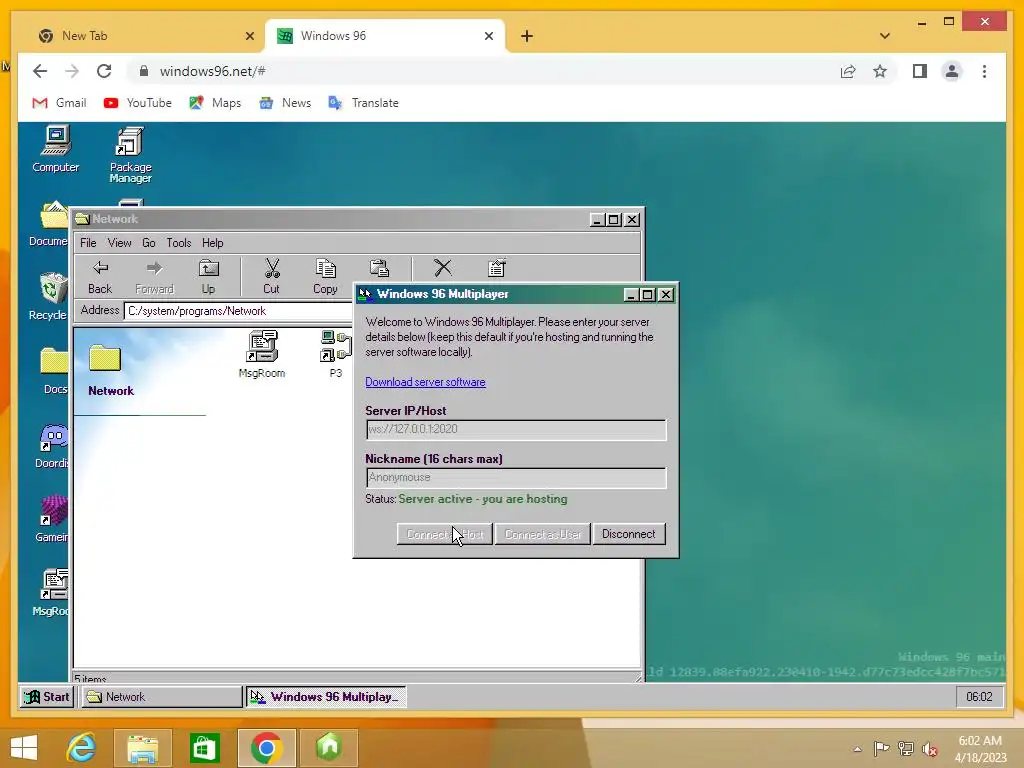Click the Delete X toolbar icon
1024x768 pixels.
[443, 268]
